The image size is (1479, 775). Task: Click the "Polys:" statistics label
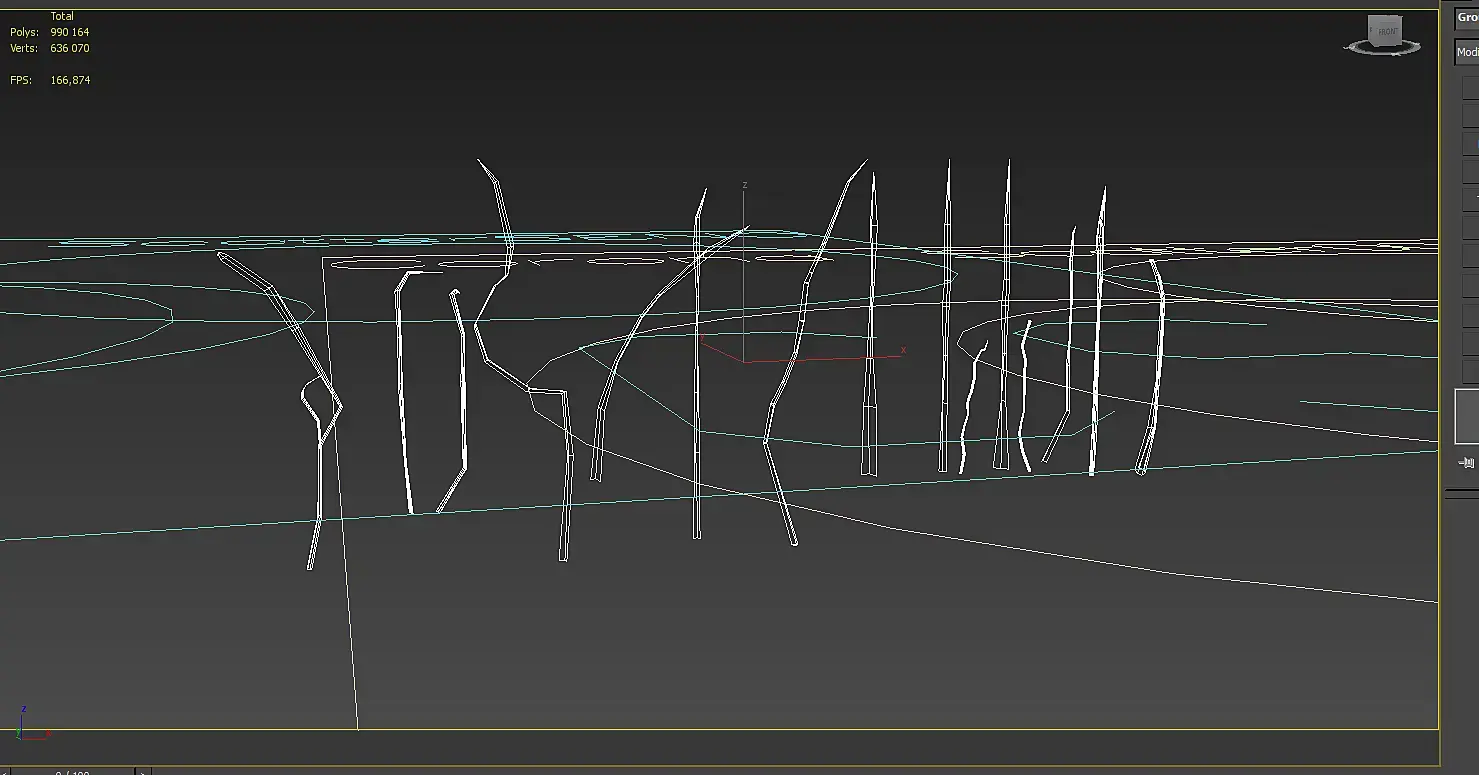pyautogui.click(x=22, y=32)
